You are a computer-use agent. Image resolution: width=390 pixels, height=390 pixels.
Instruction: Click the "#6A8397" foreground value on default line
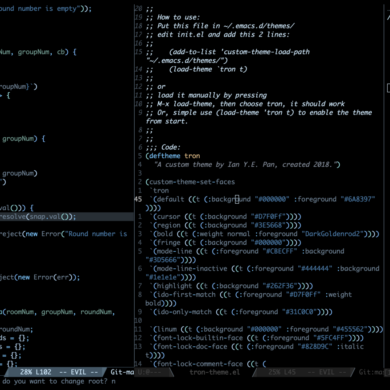pos(358,199)
